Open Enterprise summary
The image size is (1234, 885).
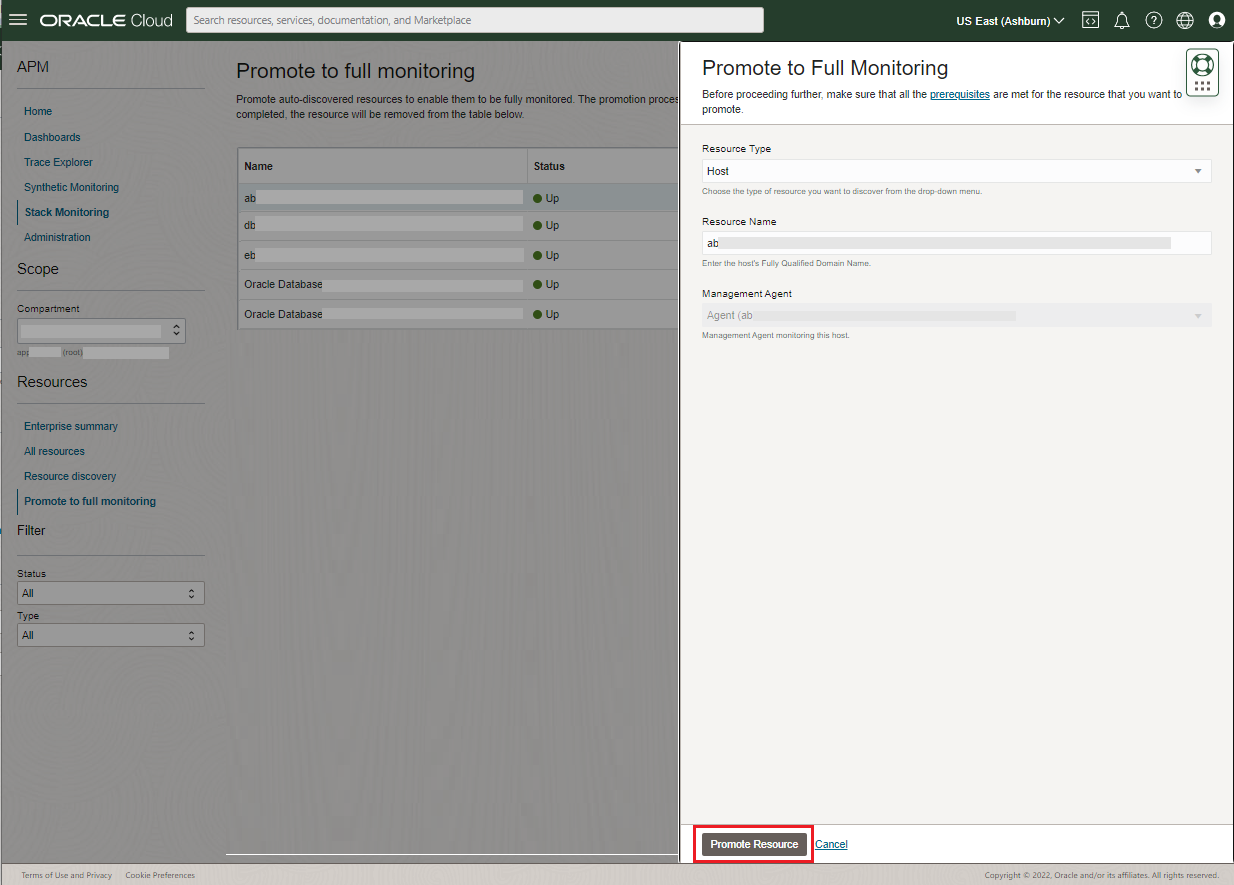(71, 426)
